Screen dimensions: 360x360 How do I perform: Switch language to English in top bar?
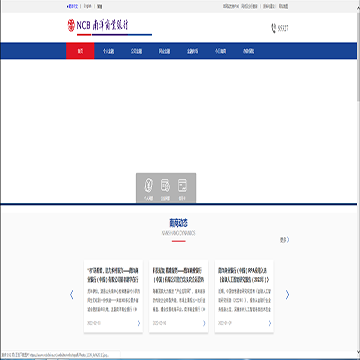[x=88, y=6]
